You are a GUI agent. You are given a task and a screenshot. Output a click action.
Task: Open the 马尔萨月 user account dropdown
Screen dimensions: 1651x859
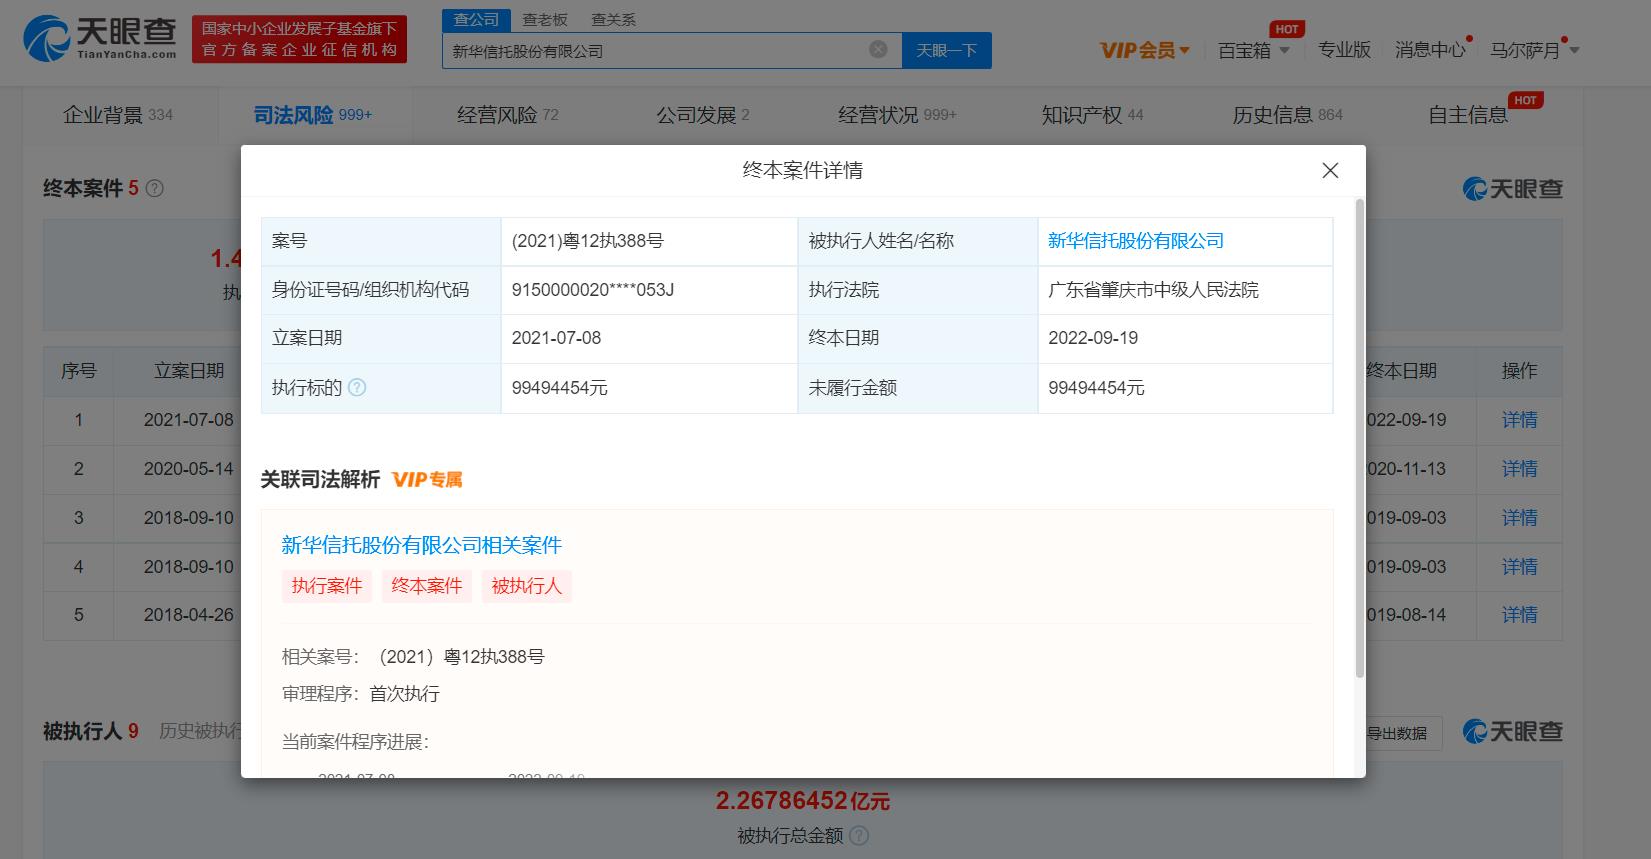tap(1534, 50)
